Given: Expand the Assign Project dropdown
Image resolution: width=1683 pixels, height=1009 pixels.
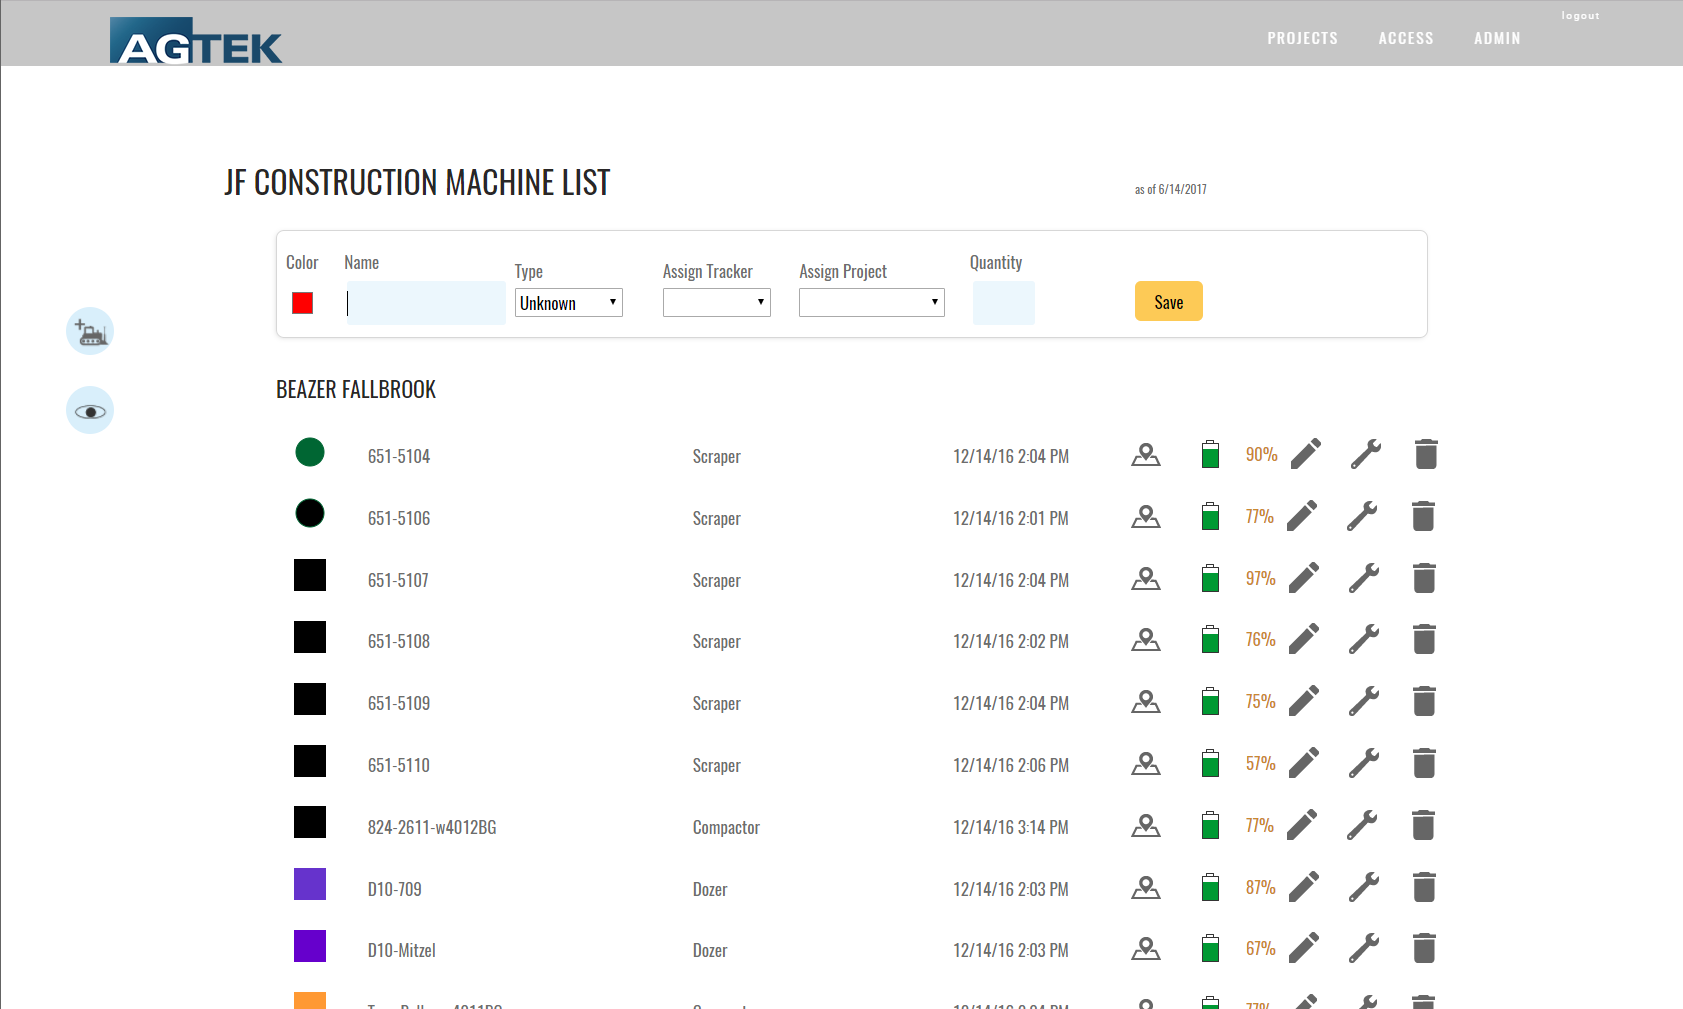Looking at the screenshot, I should [x=871, y=303].
